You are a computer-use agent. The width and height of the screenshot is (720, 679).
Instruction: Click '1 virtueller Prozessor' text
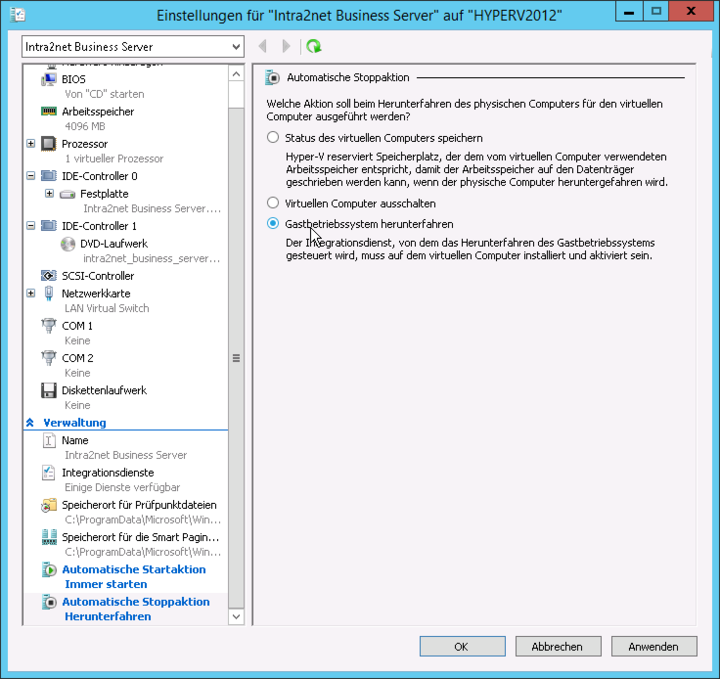pos(114,158)
